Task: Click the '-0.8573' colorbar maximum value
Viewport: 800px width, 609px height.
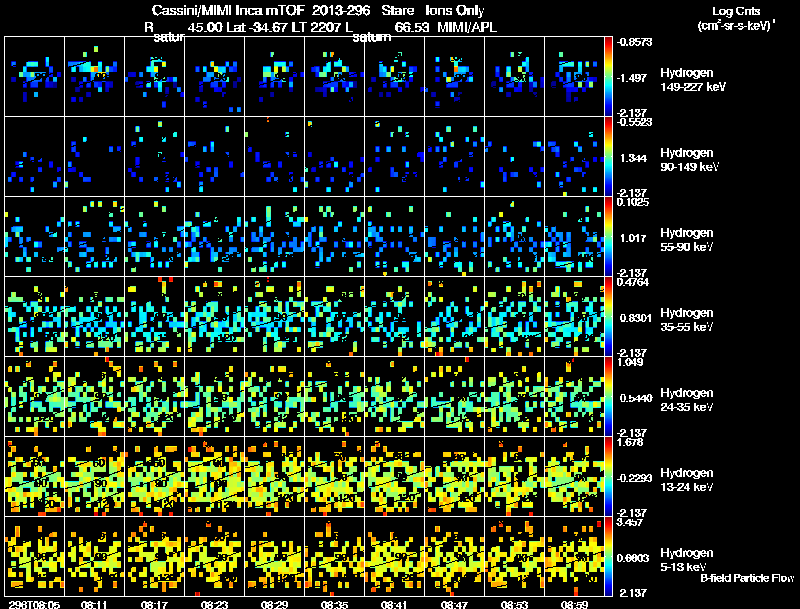Action: pos(634,42)
